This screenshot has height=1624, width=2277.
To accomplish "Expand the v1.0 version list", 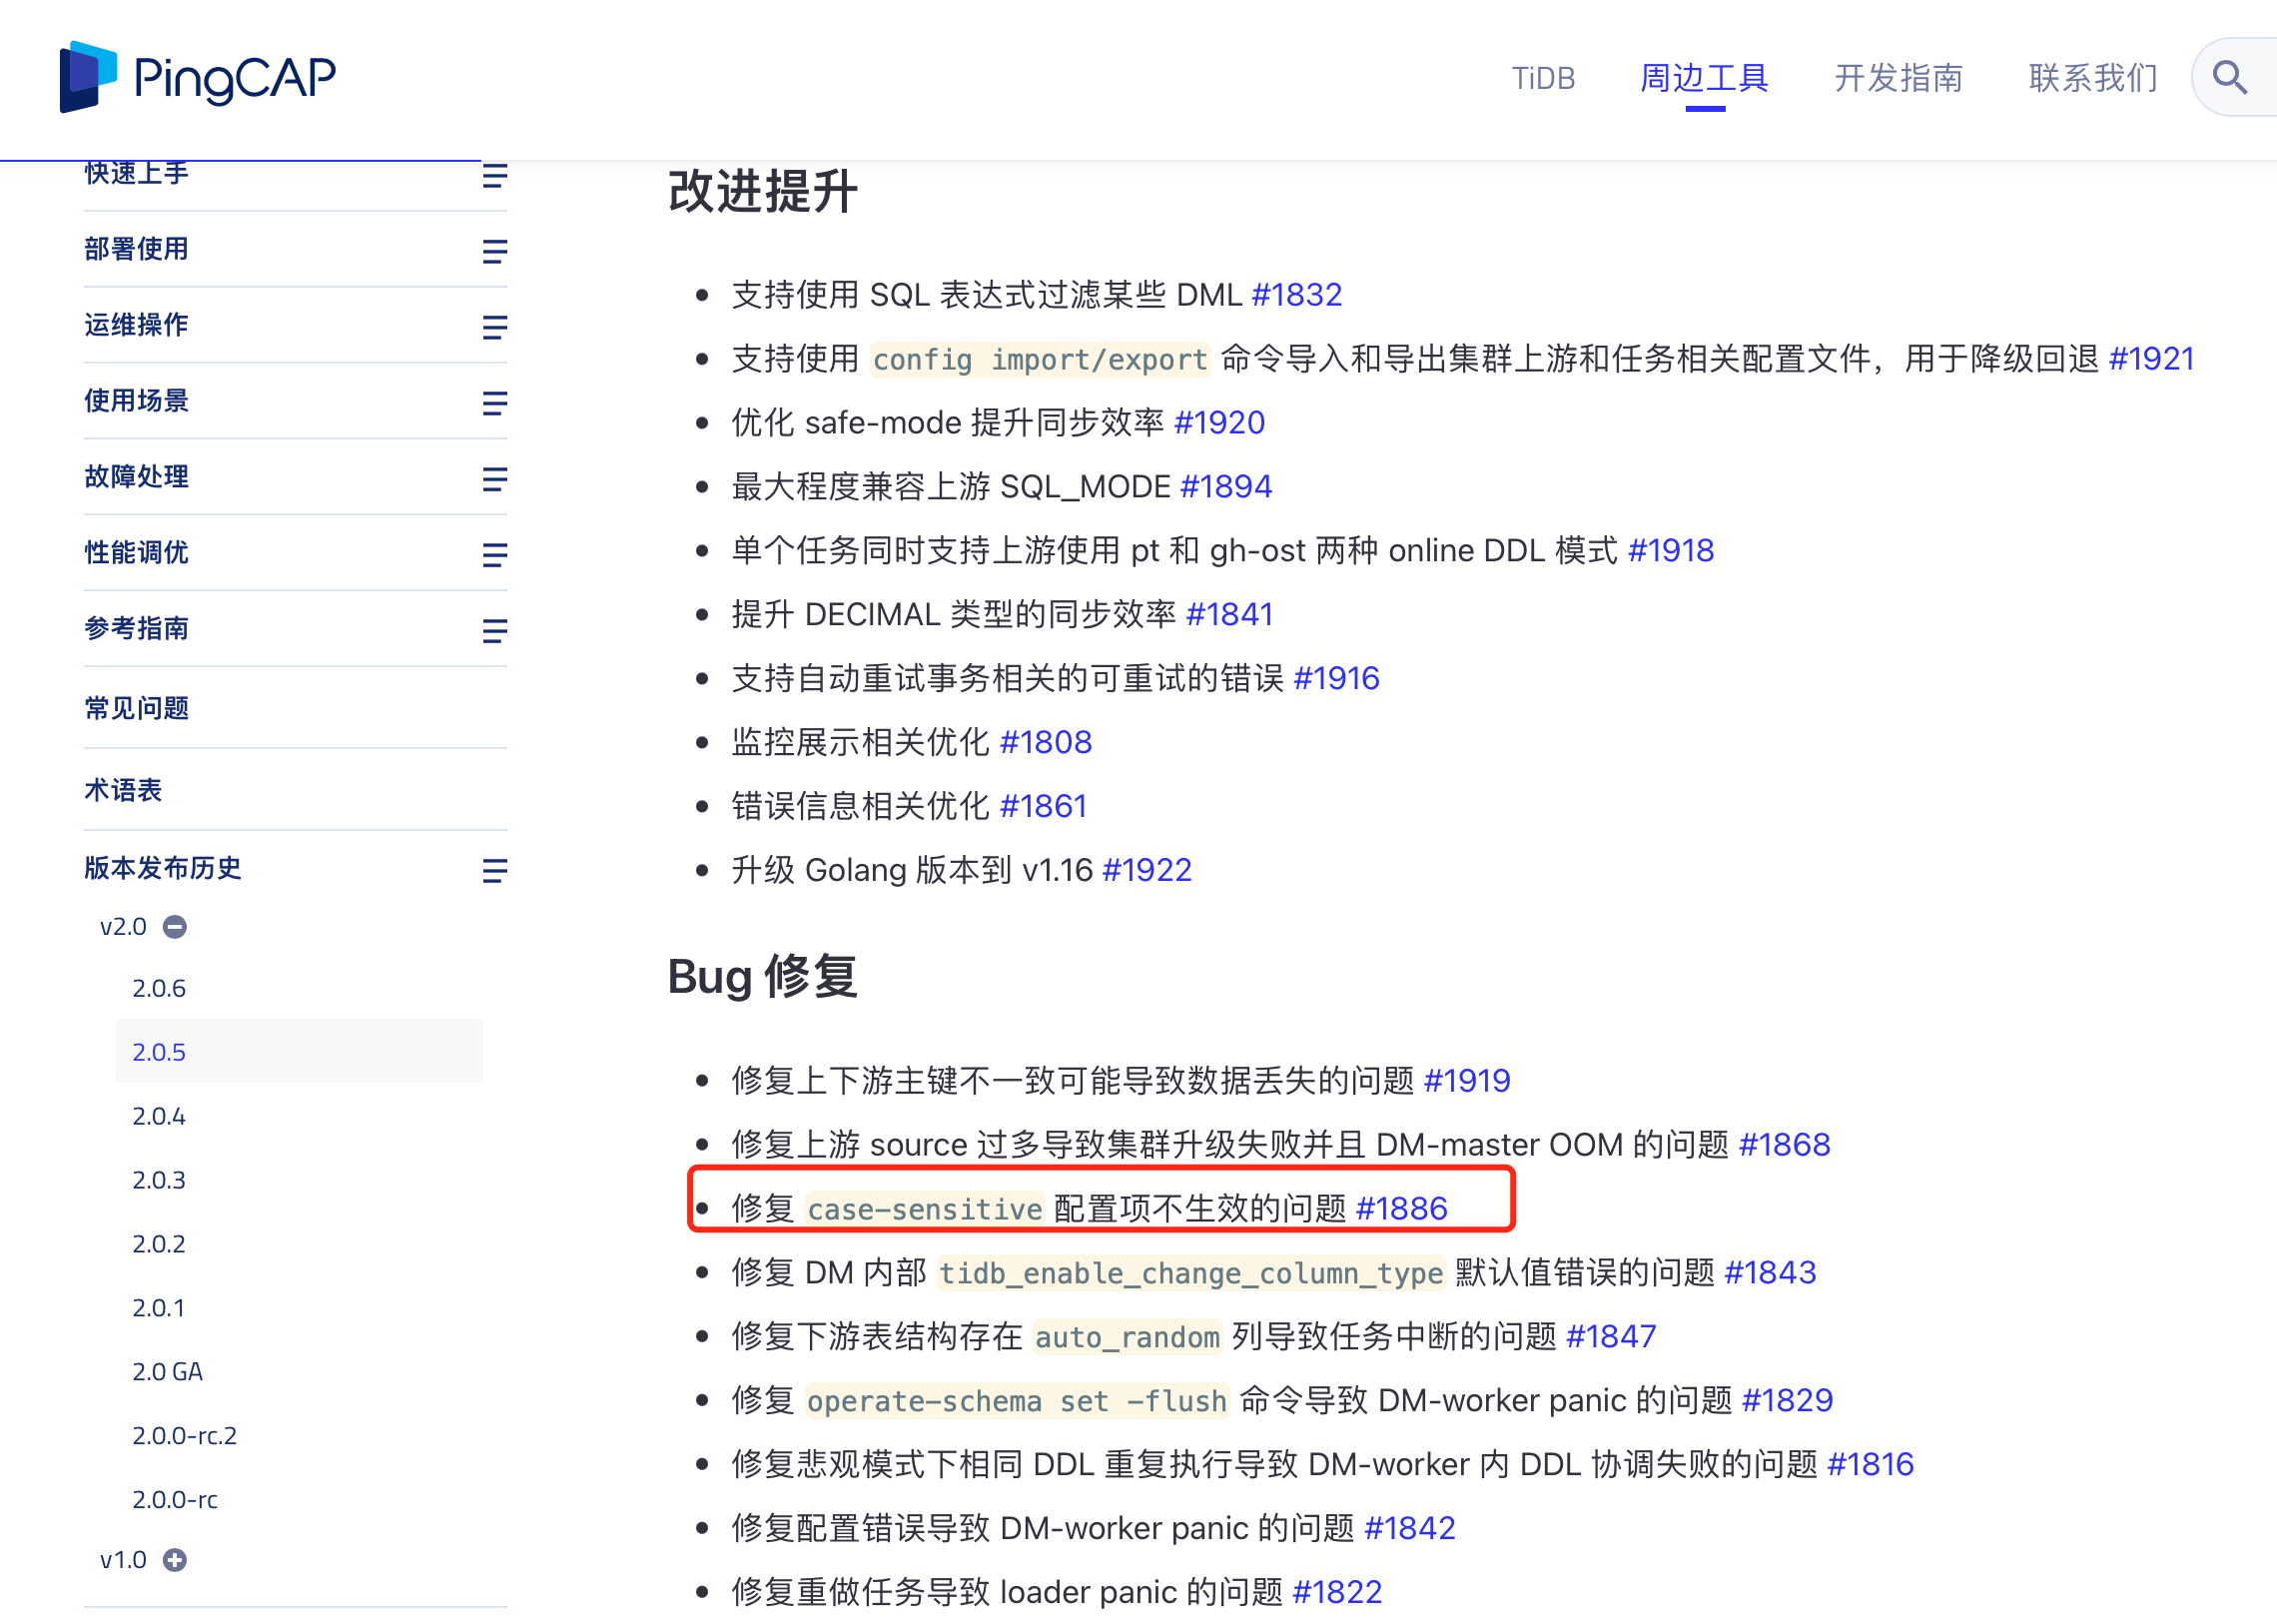I will pyautogui.click(x=175, y=1560).
